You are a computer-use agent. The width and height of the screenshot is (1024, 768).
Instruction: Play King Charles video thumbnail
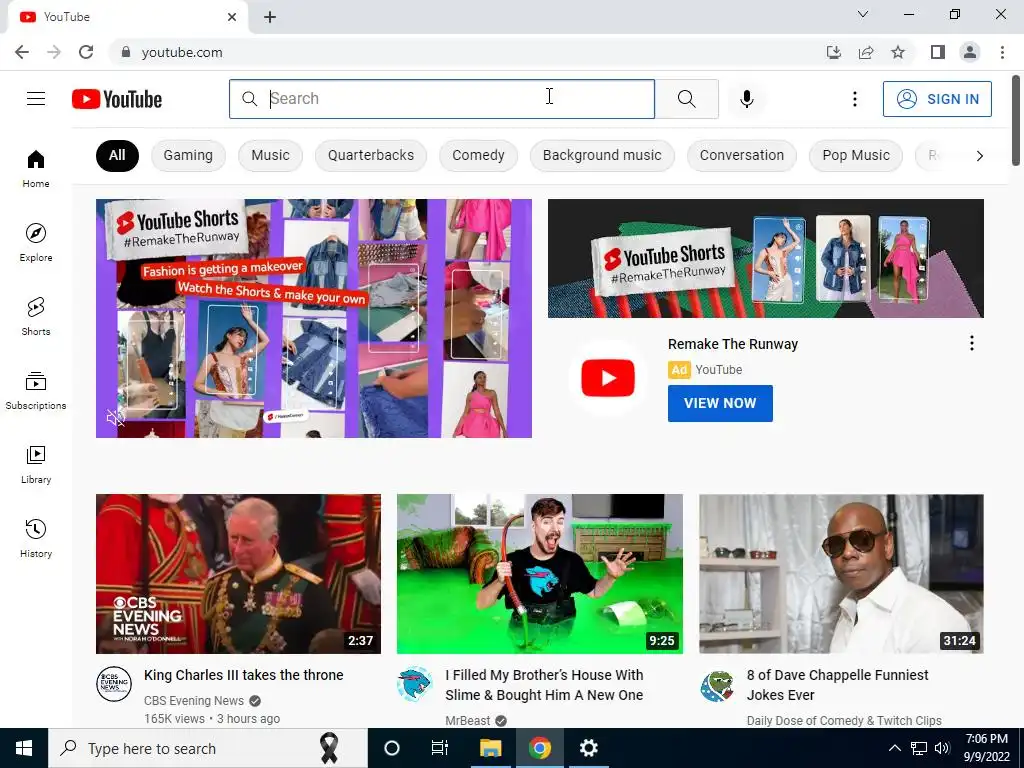click(238, 573)
